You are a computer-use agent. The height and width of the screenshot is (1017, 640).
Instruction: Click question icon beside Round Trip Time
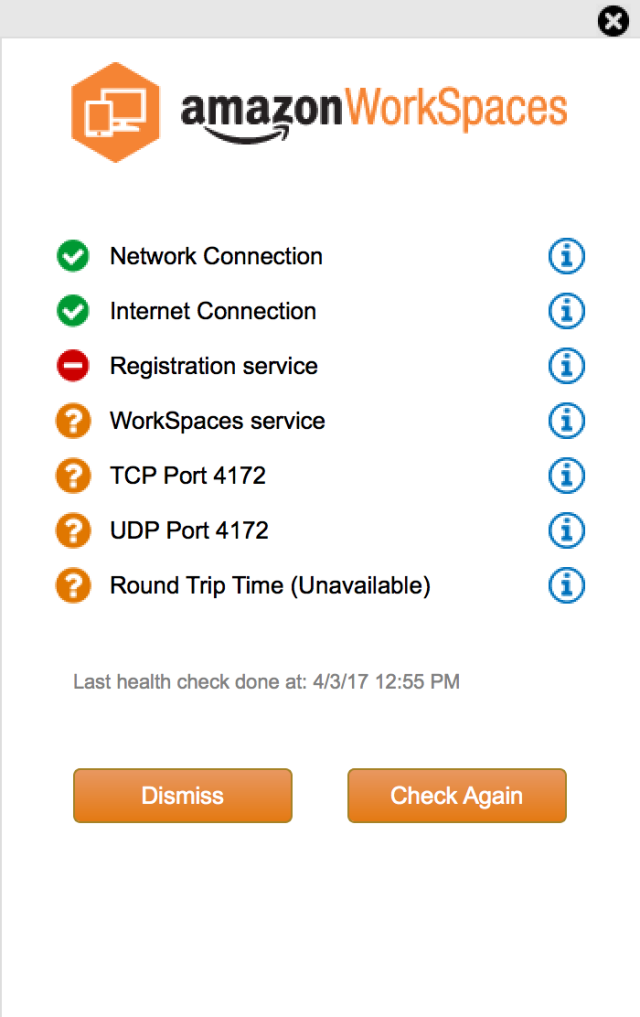73,585
